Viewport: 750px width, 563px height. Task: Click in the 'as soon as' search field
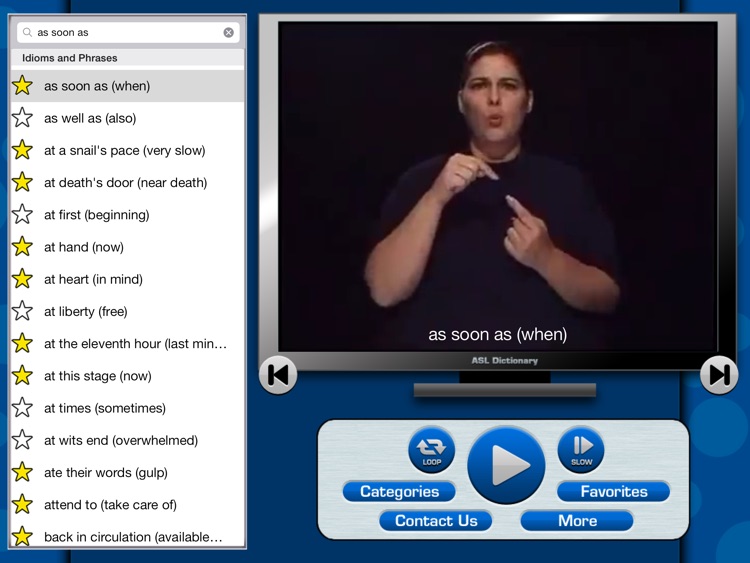pyautogui.click(x=128, y=33)
